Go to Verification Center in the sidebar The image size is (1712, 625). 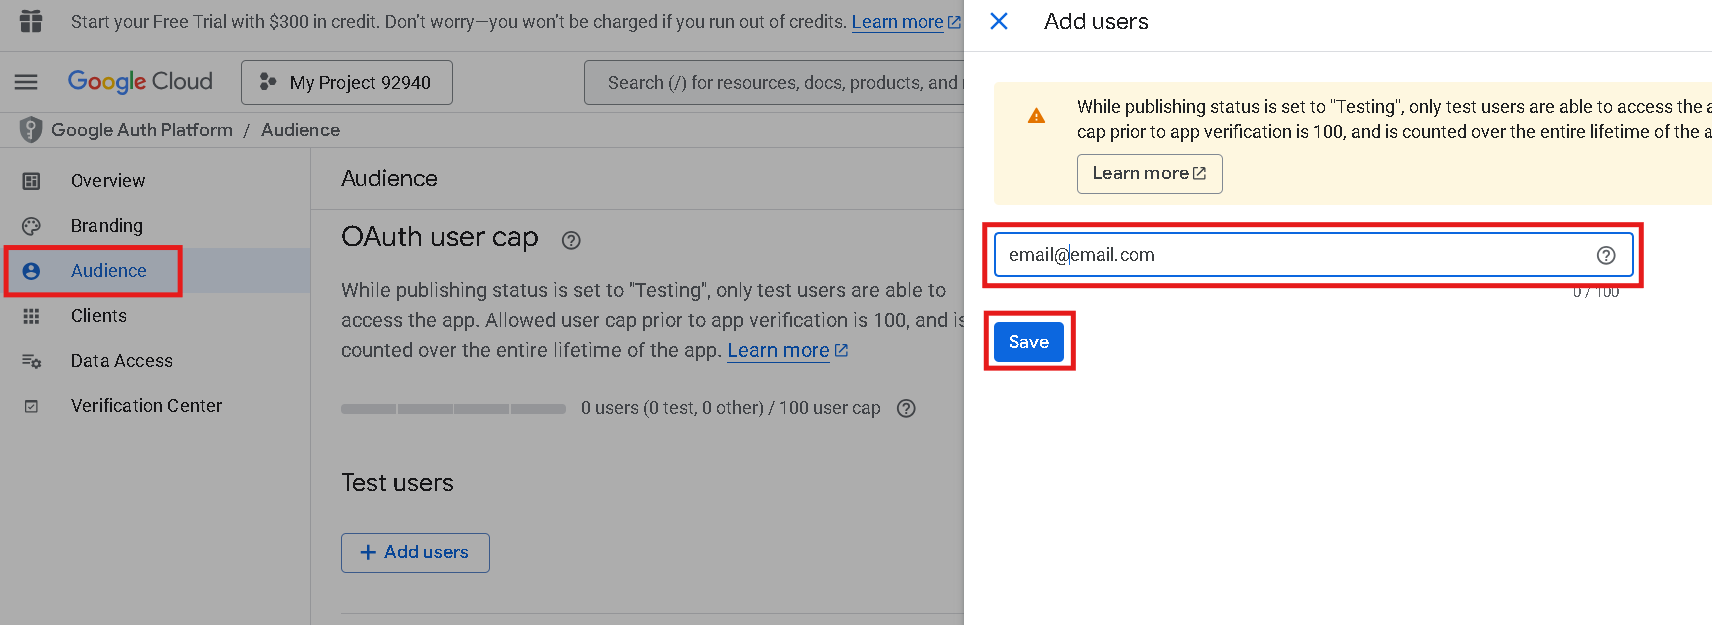click(x=146, y=406)
